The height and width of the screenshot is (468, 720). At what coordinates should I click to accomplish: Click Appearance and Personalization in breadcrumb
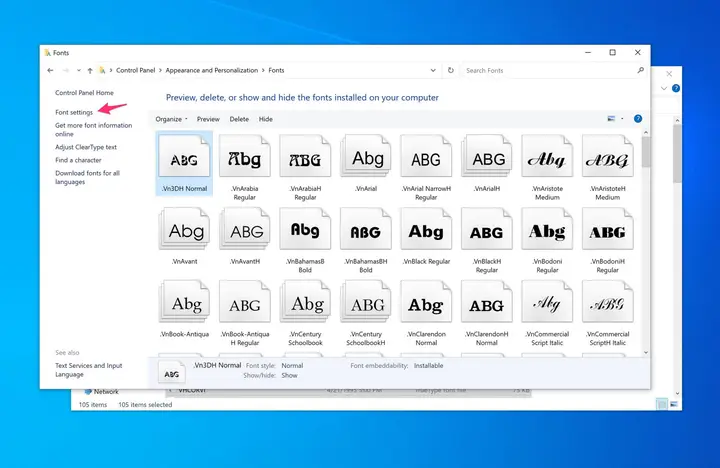click(x=212, y=70)
